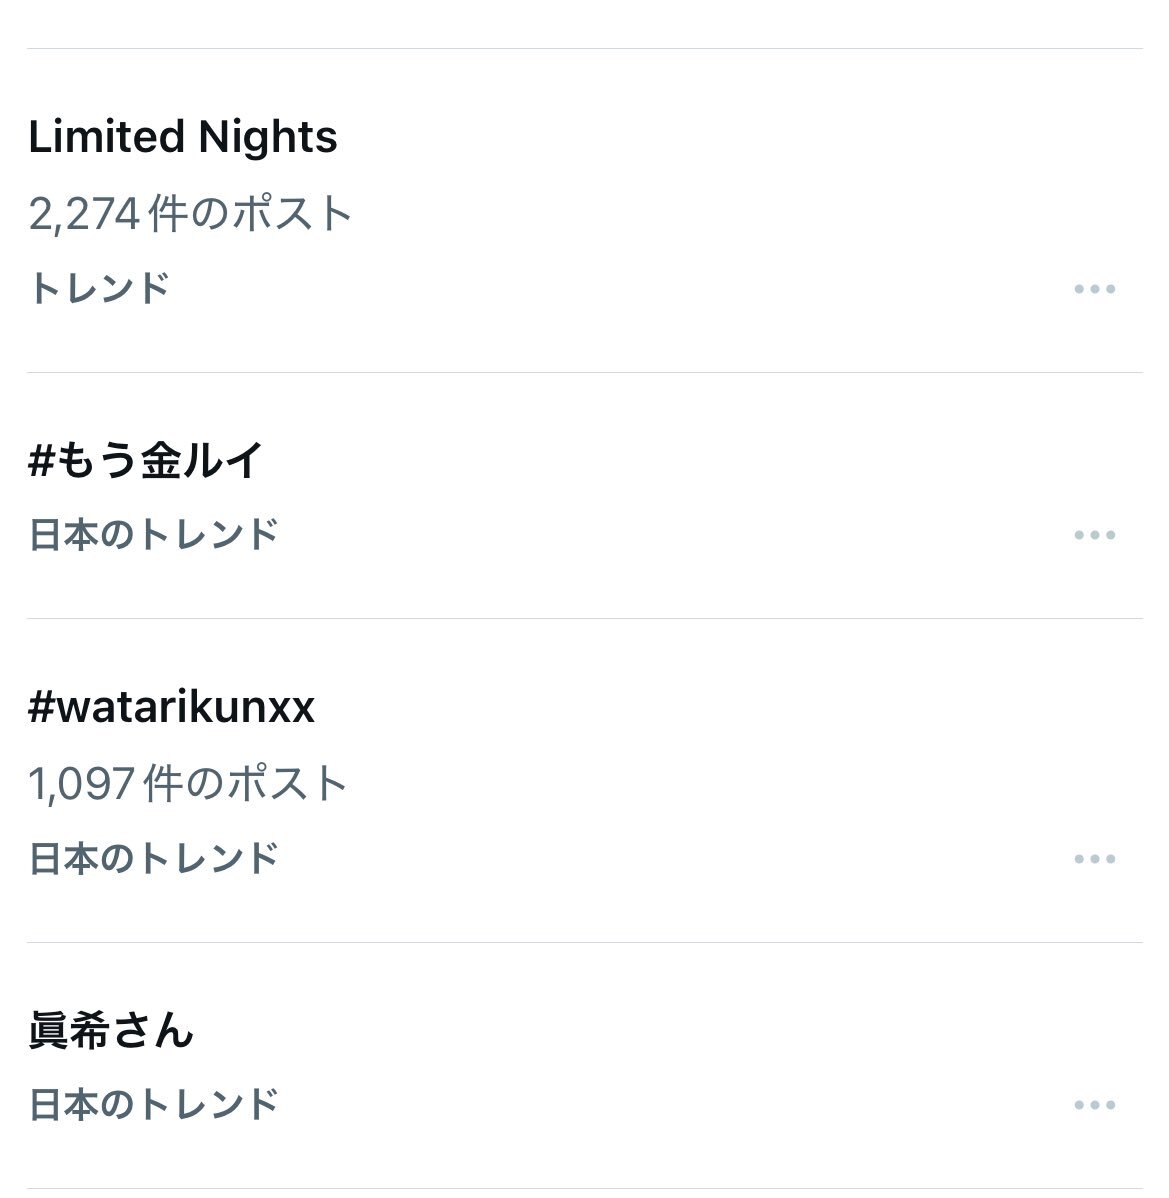Tap blank space right of 2,274件のポスト
Screen dimensions: 1169x1198
click(x=700, y=213)
